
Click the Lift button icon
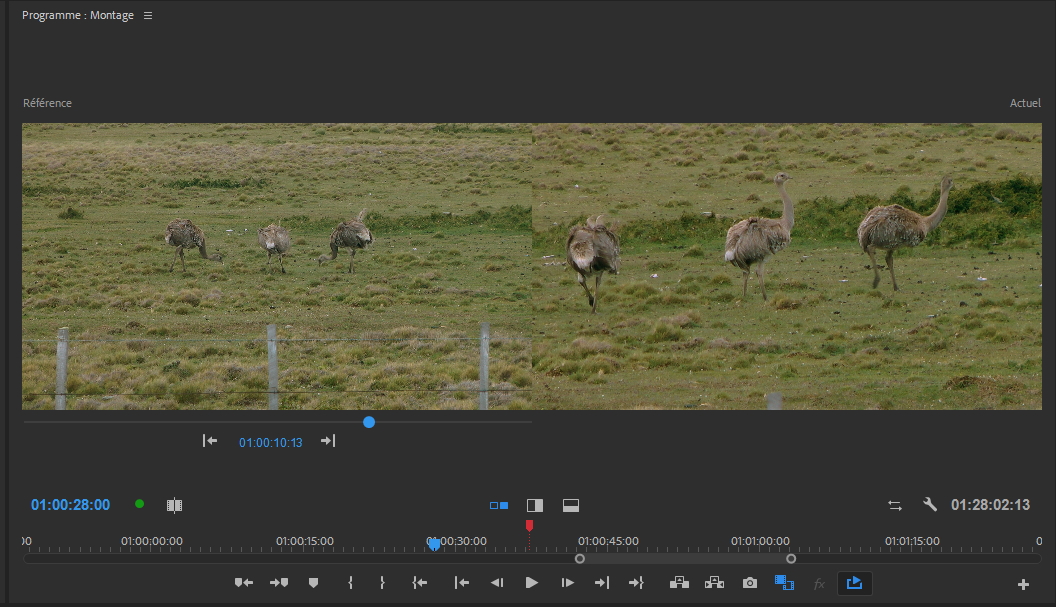[x=679, y=583]
